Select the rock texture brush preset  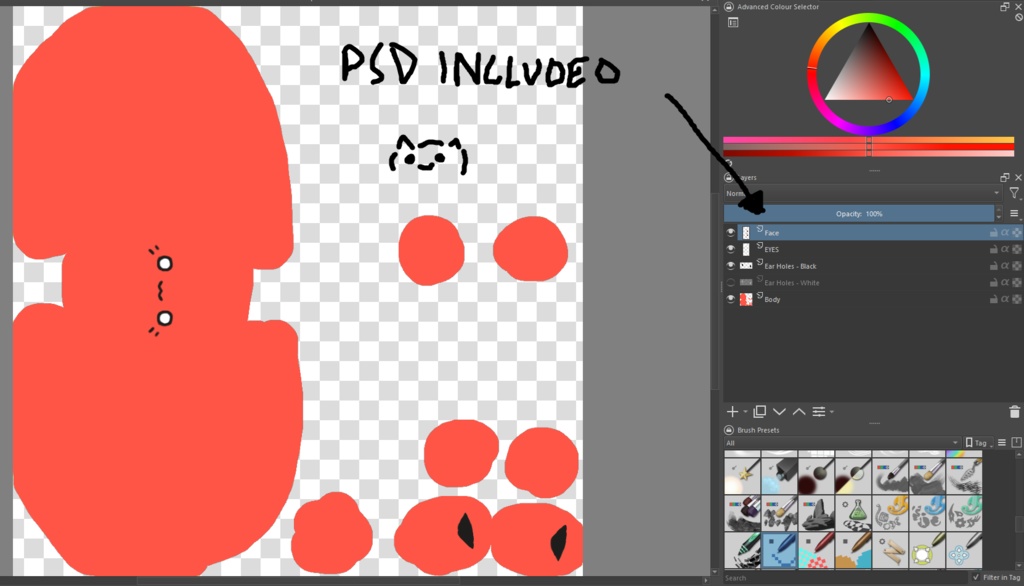(x=816, y=513)
